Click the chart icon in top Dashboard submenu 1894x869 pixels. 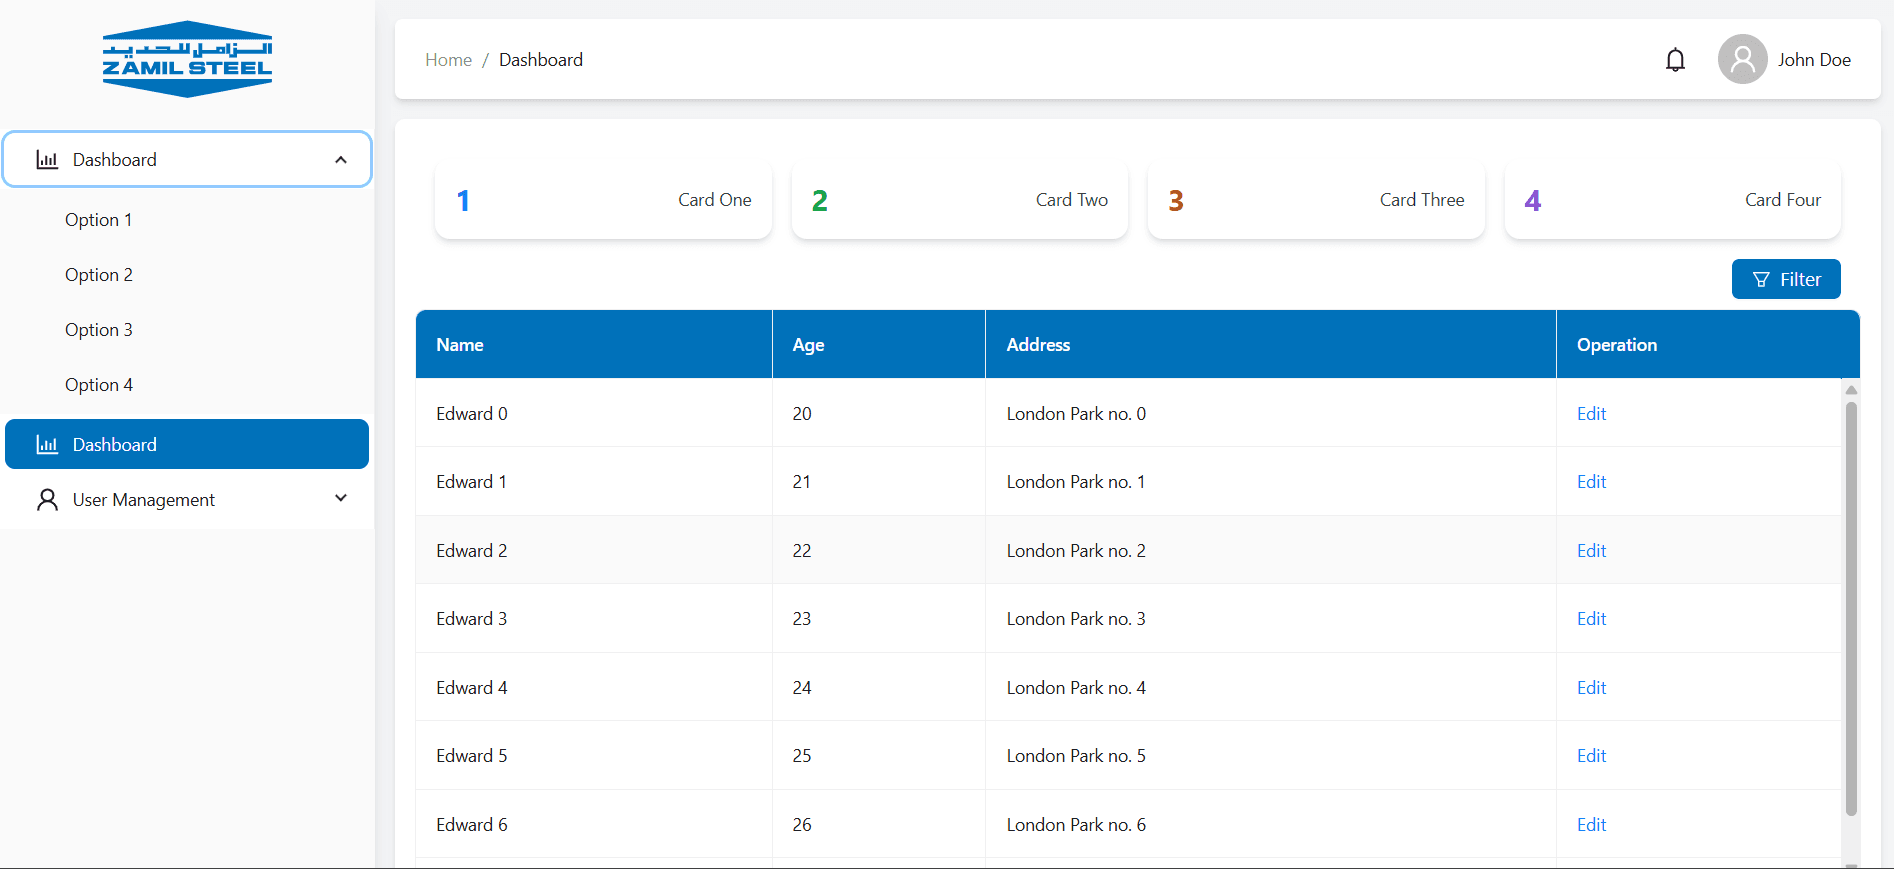(47, 160)
